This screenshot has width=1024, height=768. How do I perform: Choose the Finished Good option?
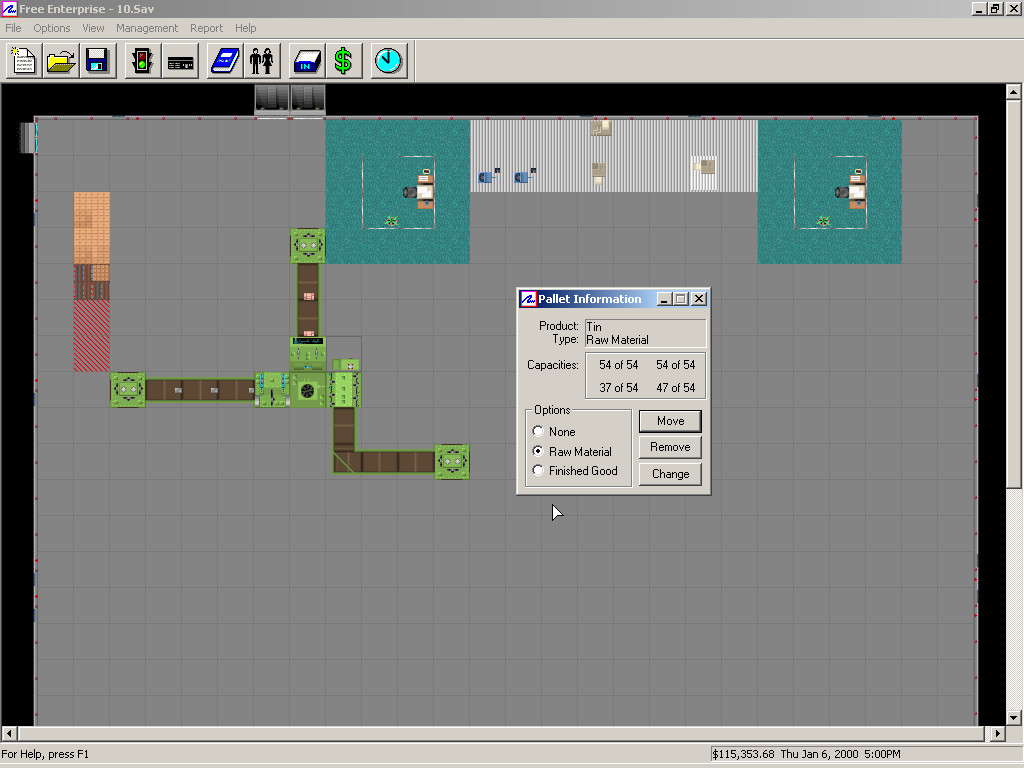(539, 471)
